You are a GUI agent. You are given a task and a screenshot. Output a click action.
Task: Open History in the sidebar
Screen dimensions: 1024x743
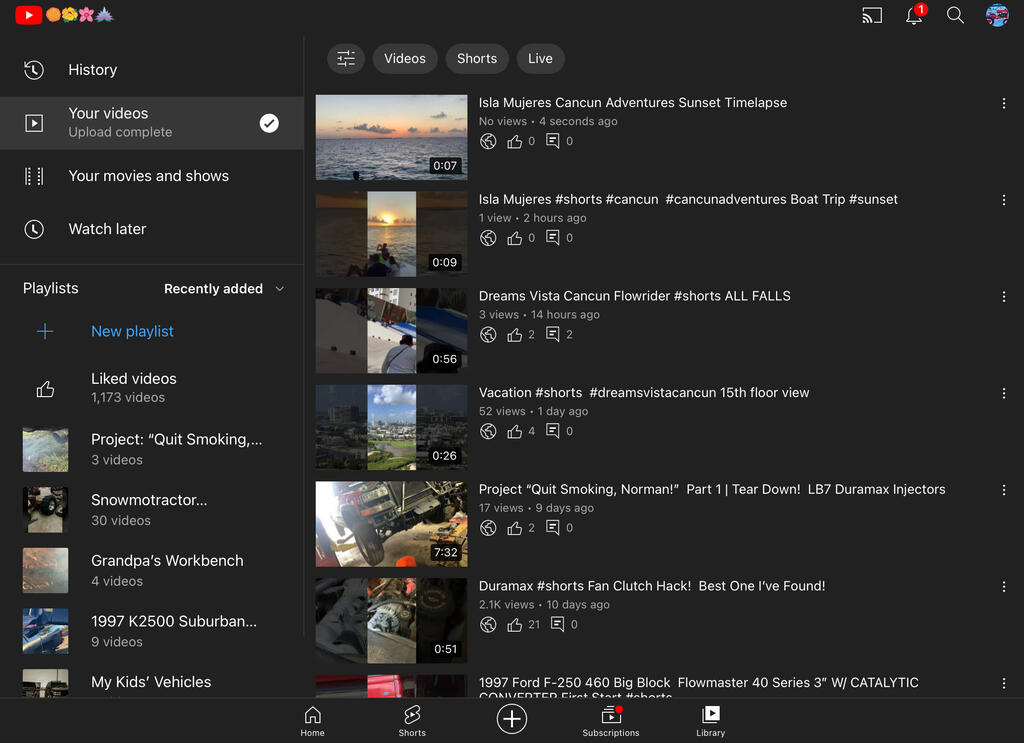point(92,70)
